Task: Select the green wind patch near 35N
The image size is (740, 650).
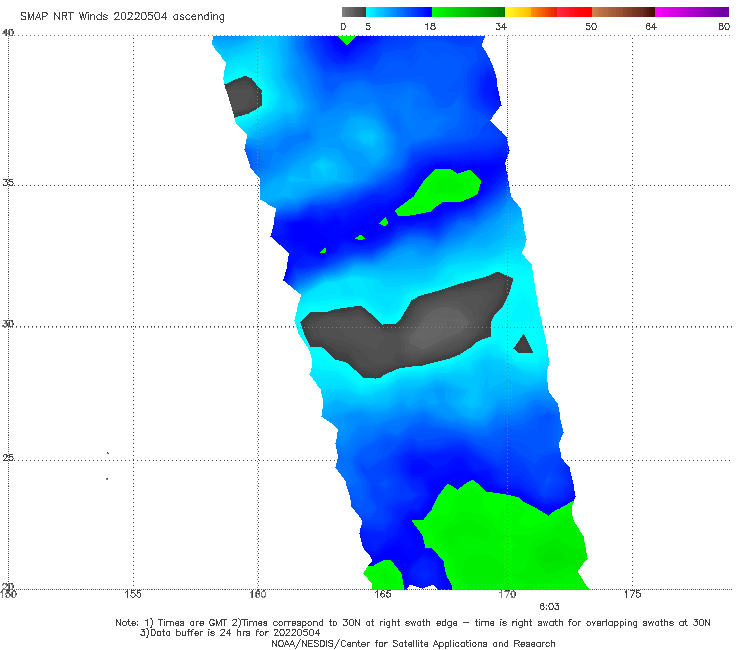Action: pos(439,191)
